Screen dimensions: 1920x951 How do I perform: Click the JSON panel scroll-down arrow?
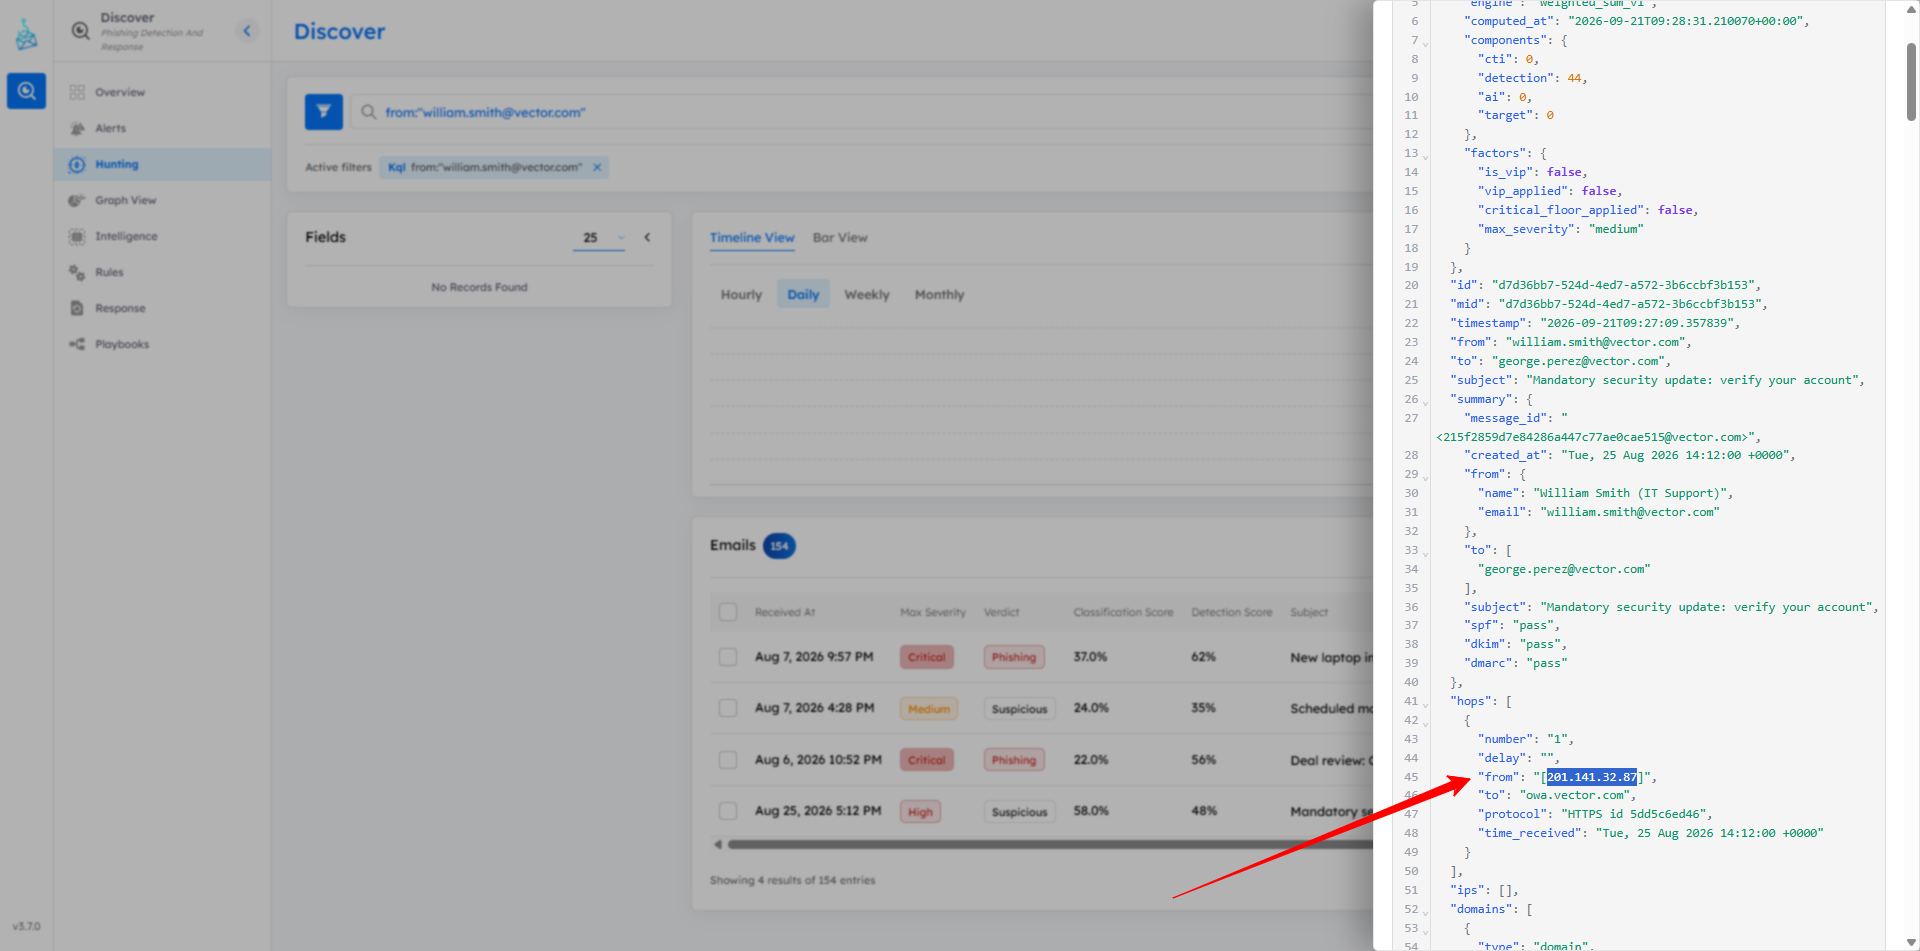pos(1911,942)
